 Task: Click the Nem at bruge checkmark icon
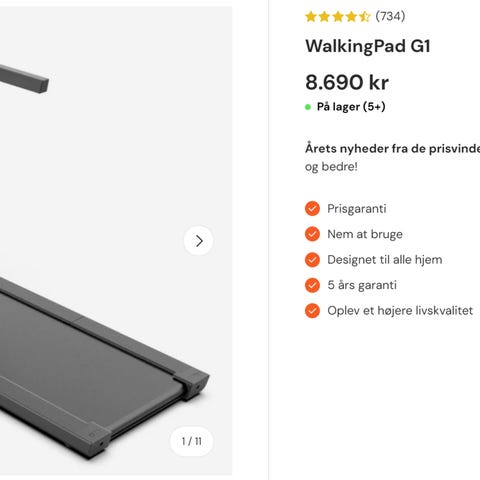312,234
